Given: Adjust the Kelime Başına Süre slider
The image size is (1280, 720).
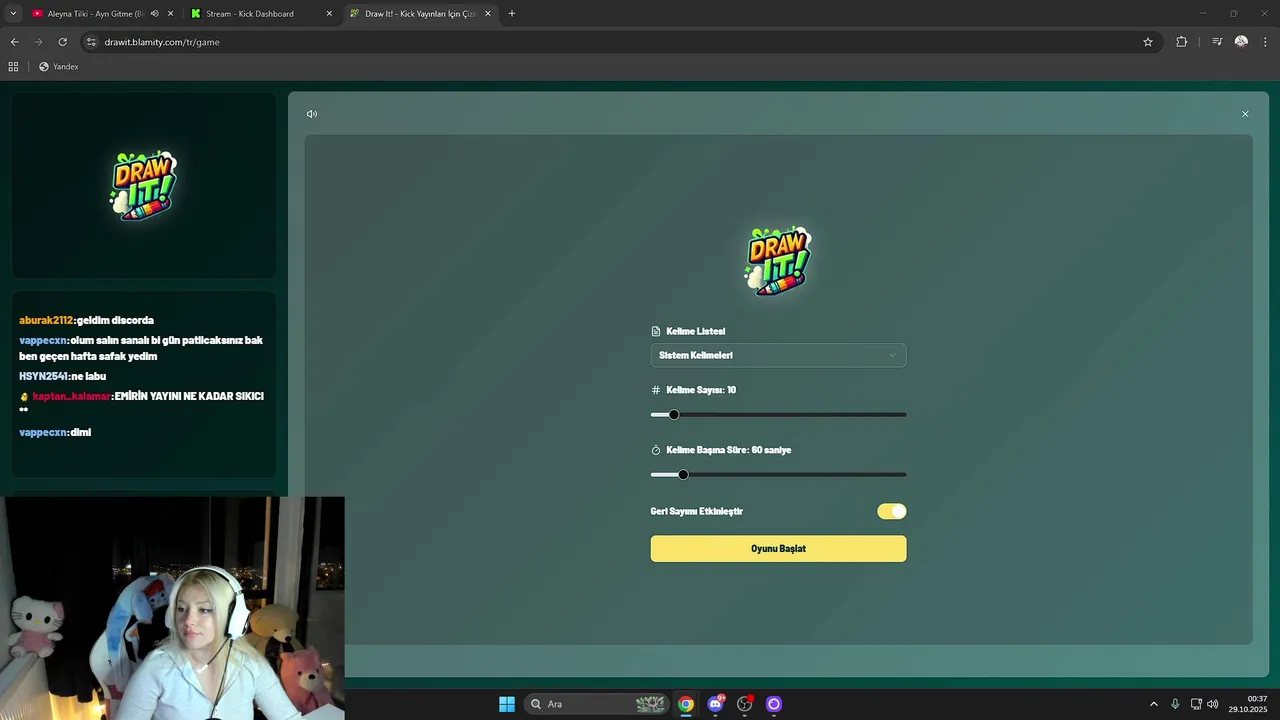Looking at the screenshot, I should click(x=778, y=475).
